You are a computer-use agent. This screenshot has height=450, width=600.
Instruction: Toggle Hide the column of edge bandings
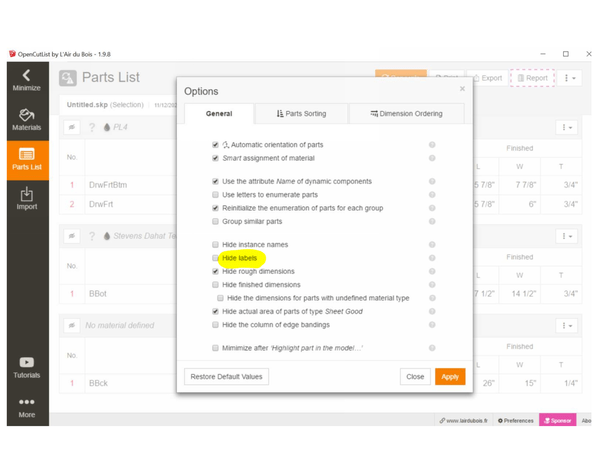coord(215,325)
